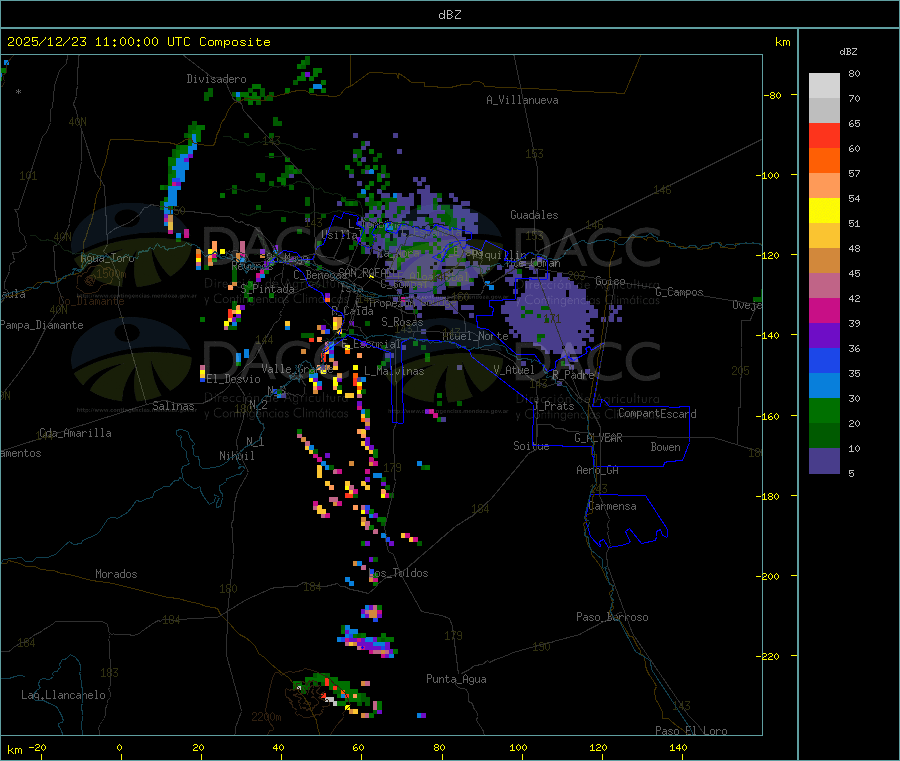Click the 0 km tick on the bottom axis

tap(119, 747)
